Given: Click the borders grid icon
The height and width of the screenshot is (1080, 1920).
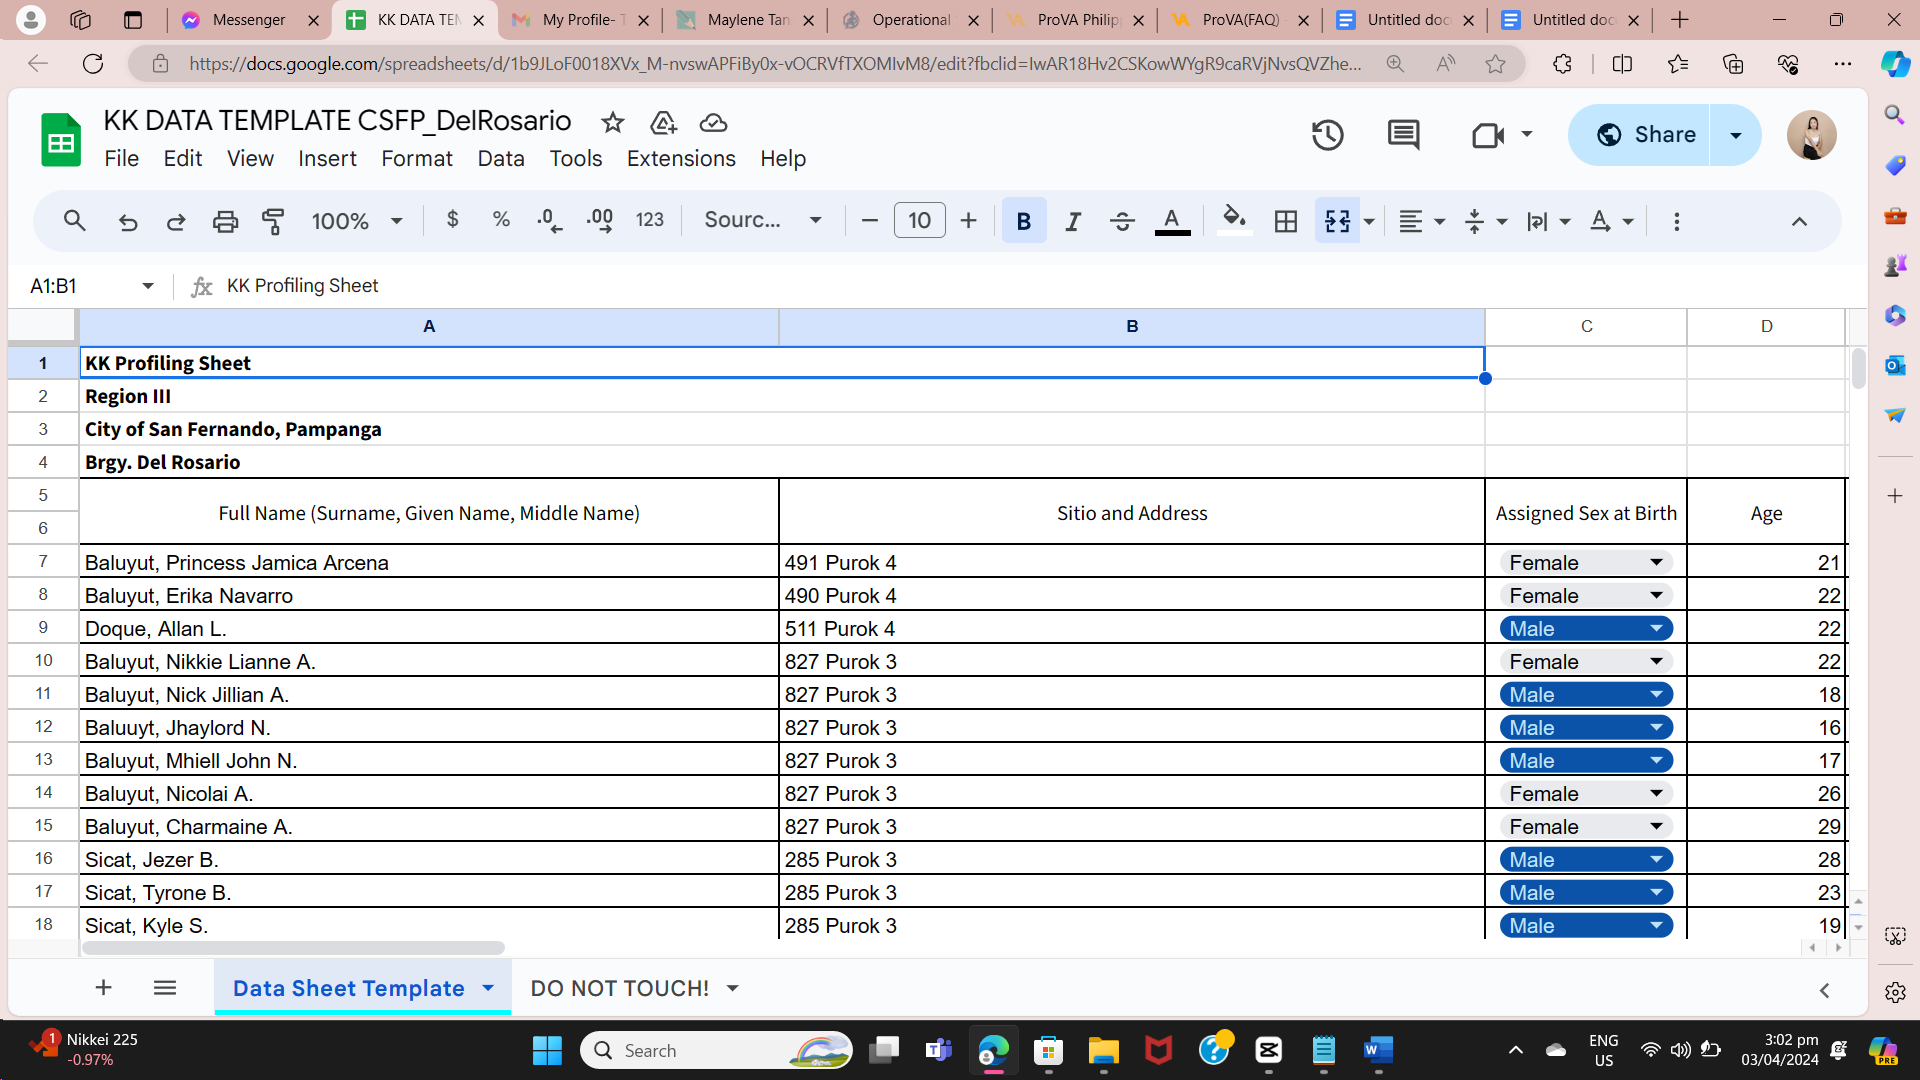Looking at the screenshot, I should coord(1286,221).
